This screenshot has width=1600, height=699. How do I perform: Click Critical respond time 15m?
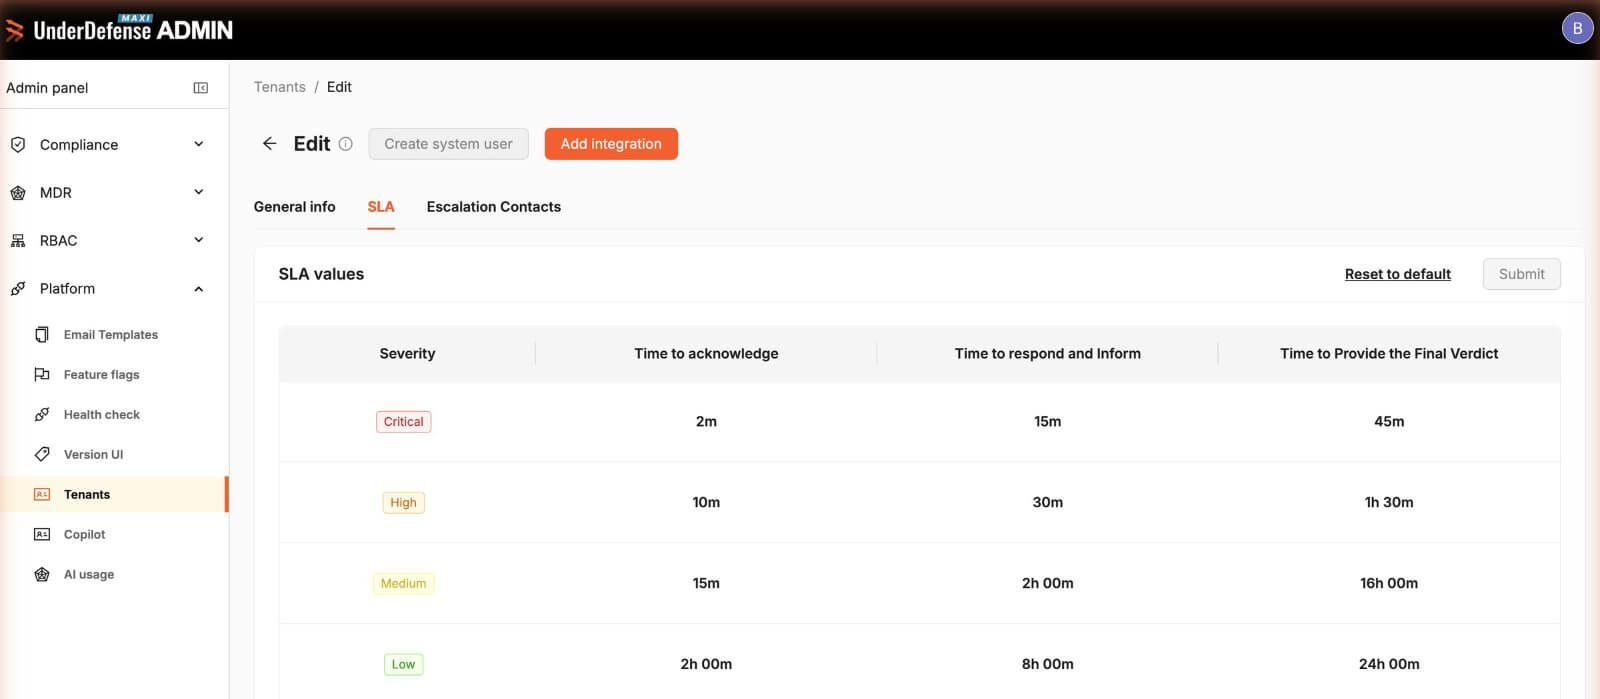coord(1047,422)
